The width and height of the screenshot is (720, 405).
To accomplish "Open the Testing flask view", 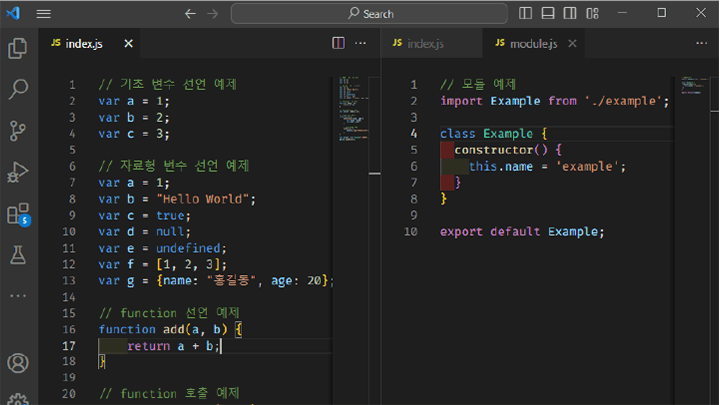I will point(18,255).
